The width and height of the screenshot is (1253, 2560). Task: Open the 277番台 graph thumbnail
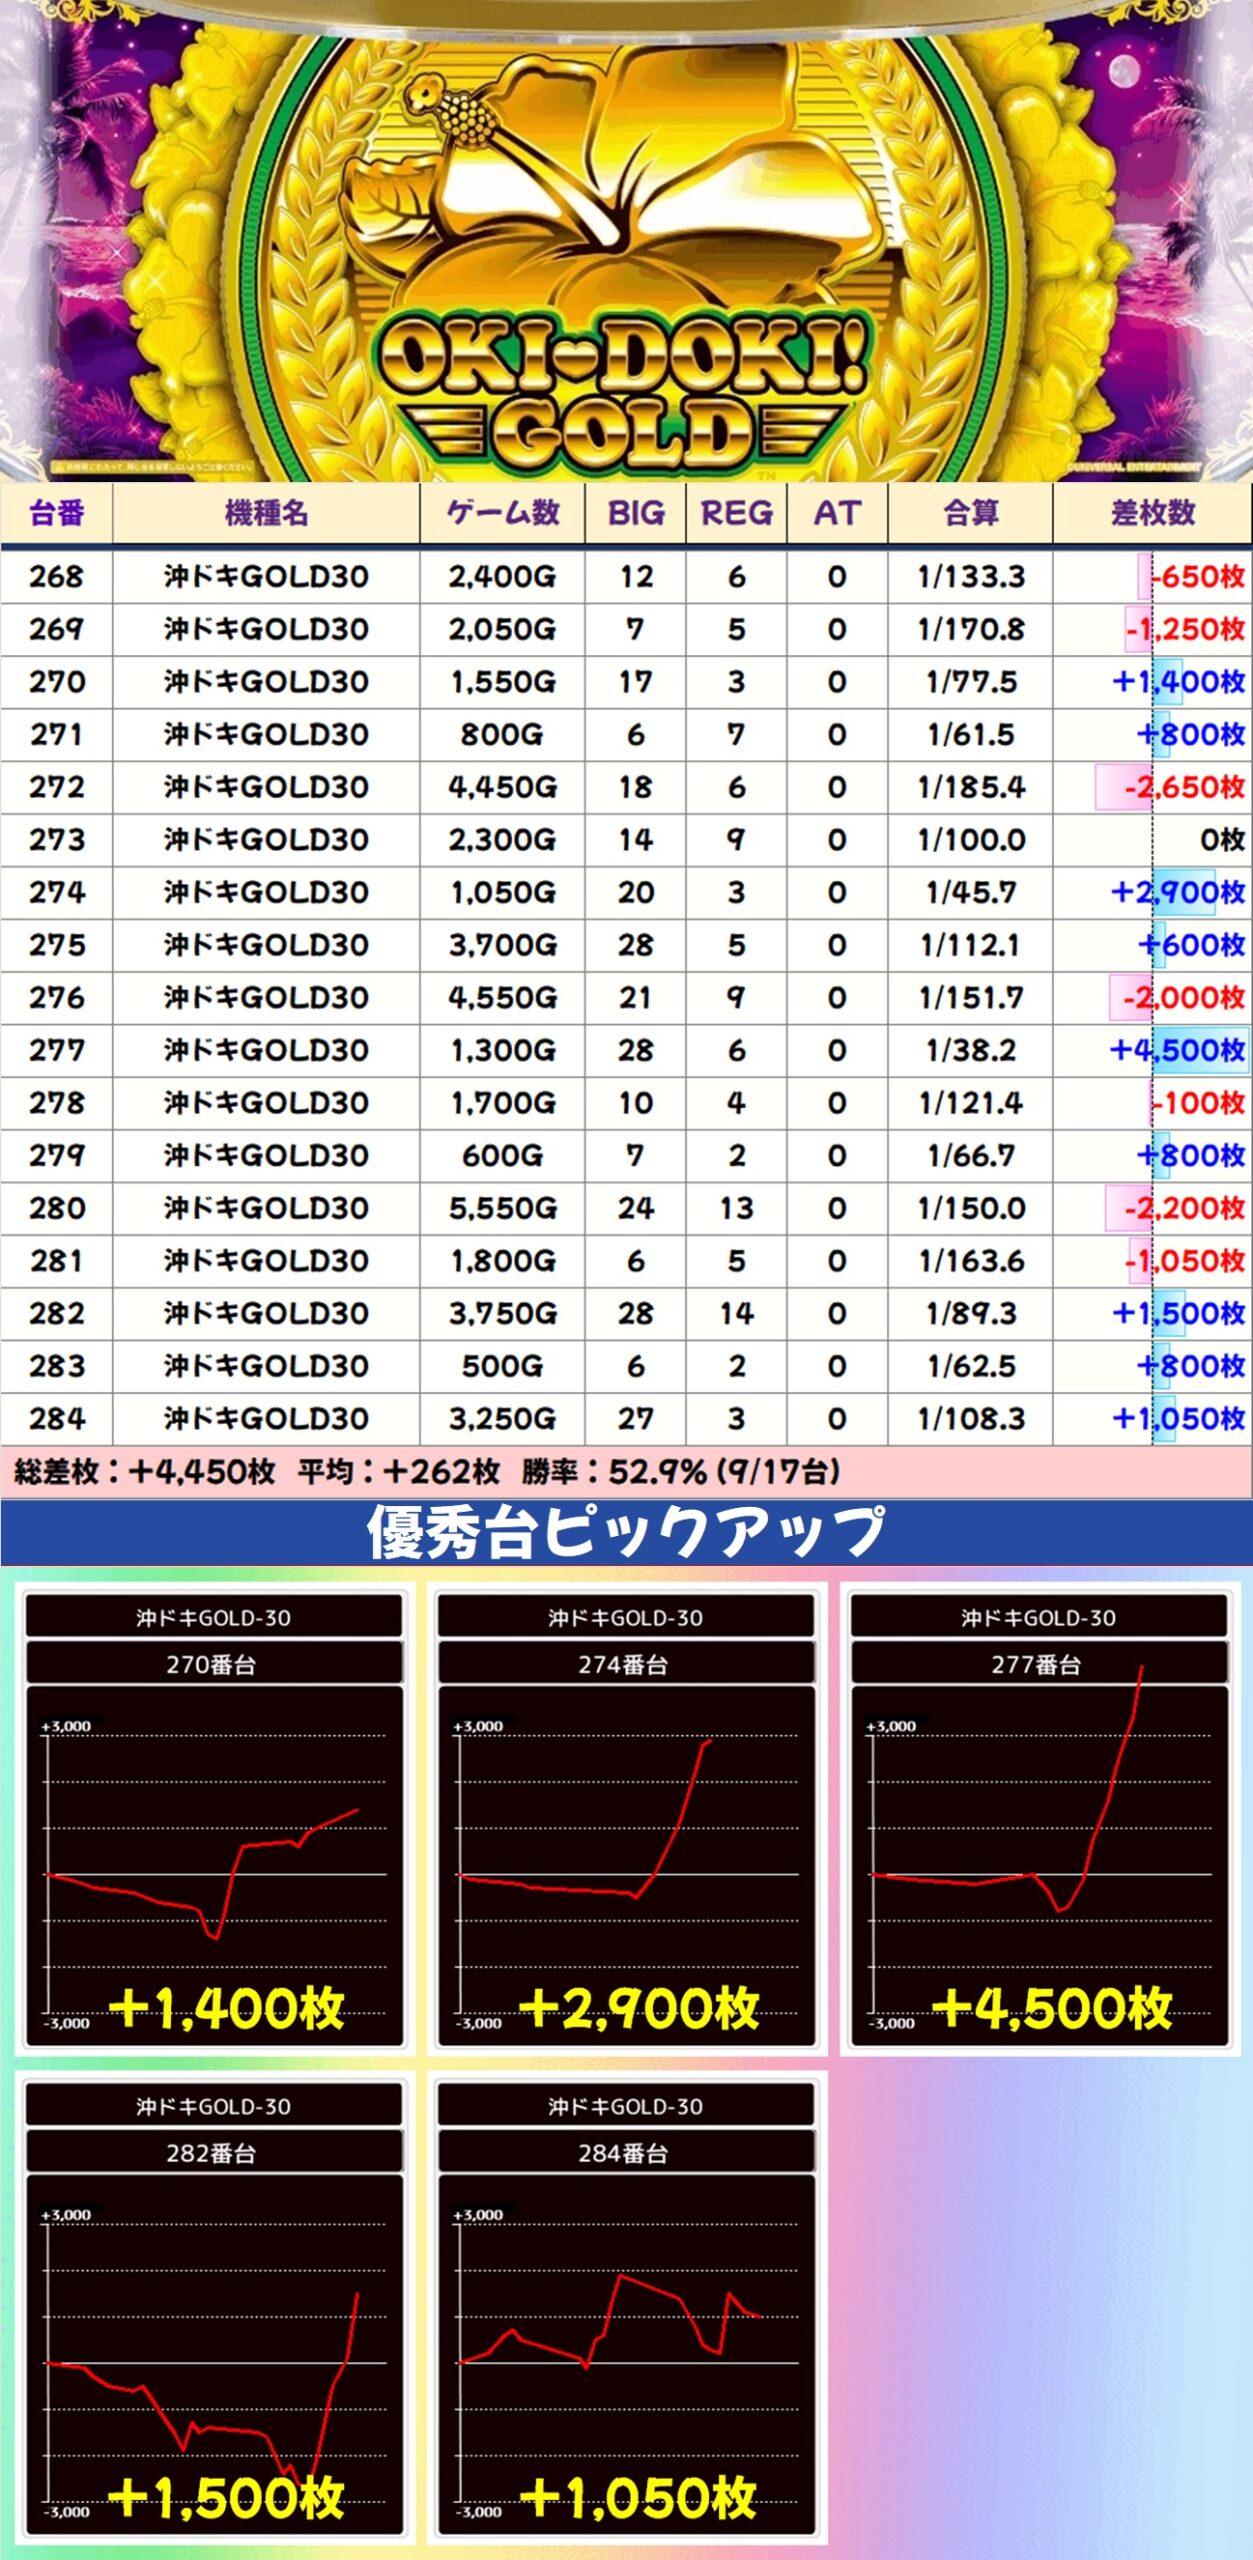[1039, 1818]
